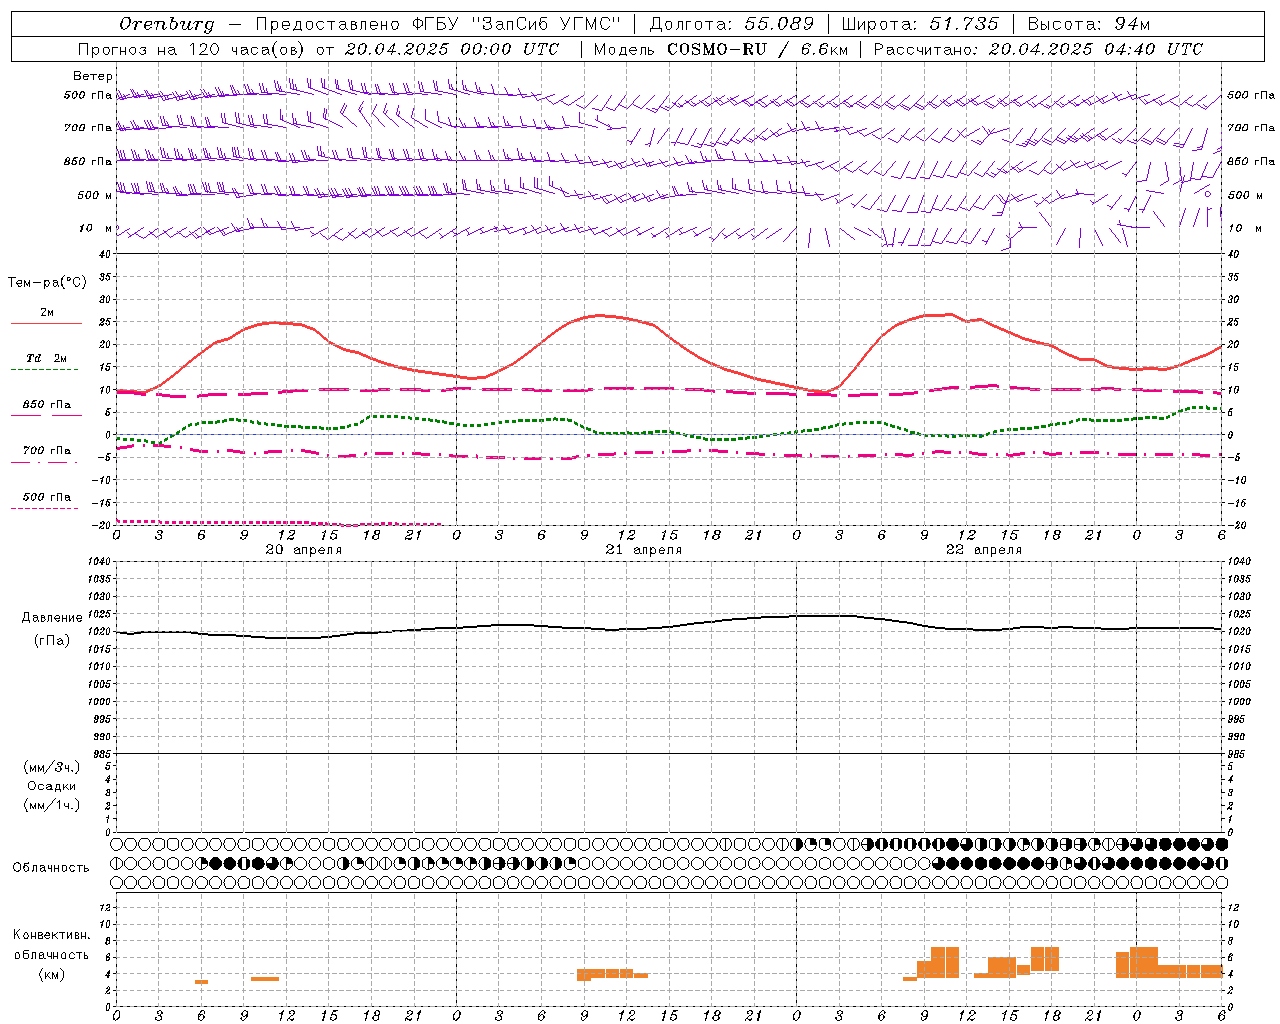Select the '(мм/3ч.)' precipitation unit label

coord(52,767)
